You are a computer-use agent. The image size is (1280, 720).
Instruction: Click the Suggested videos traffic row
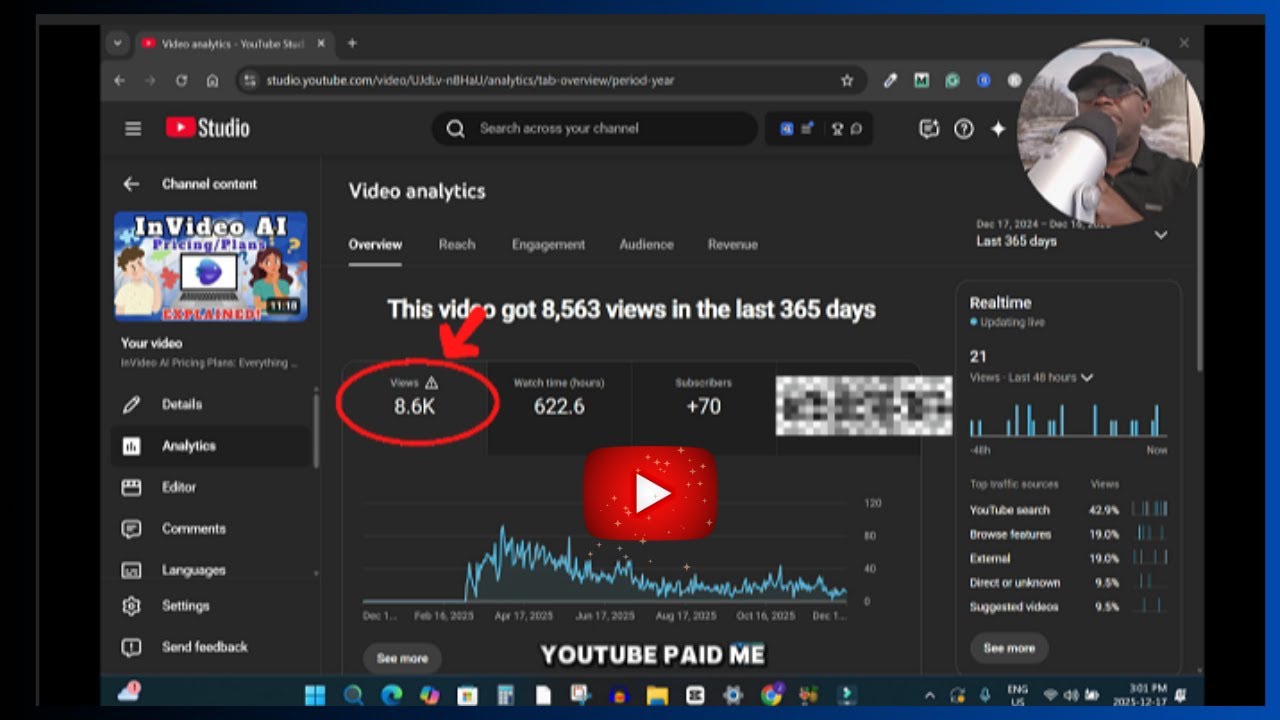point(1068,607)
